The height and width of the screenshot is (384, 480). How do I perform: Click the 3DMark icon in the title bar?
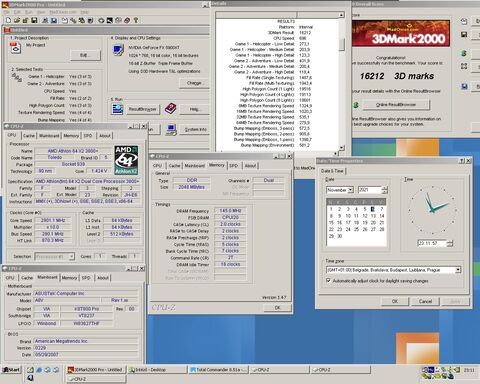[x=5, y=5]
